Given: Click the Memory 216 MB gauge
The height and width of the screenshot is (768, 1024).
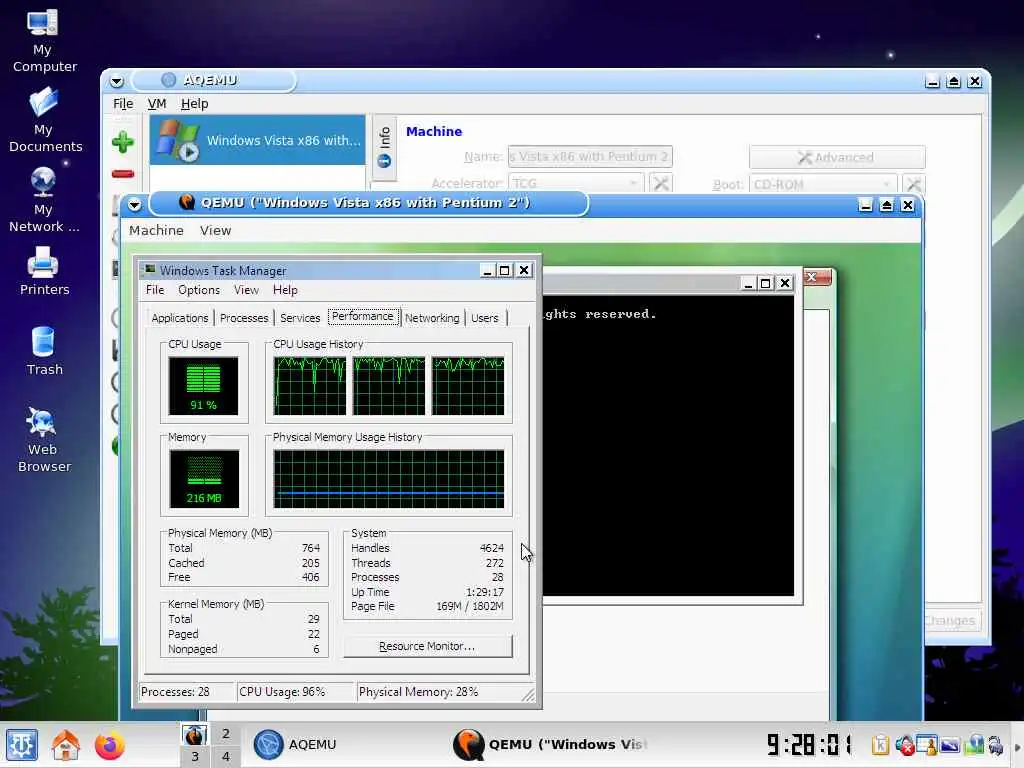Looking at the screenshot, I should [x=204, y=479].
